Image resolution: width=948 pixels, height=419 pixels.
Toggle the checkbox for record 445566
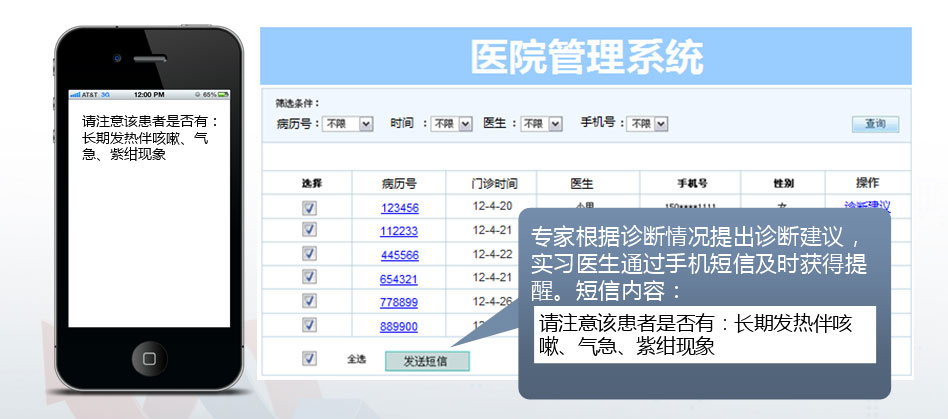tap(309, 254)
